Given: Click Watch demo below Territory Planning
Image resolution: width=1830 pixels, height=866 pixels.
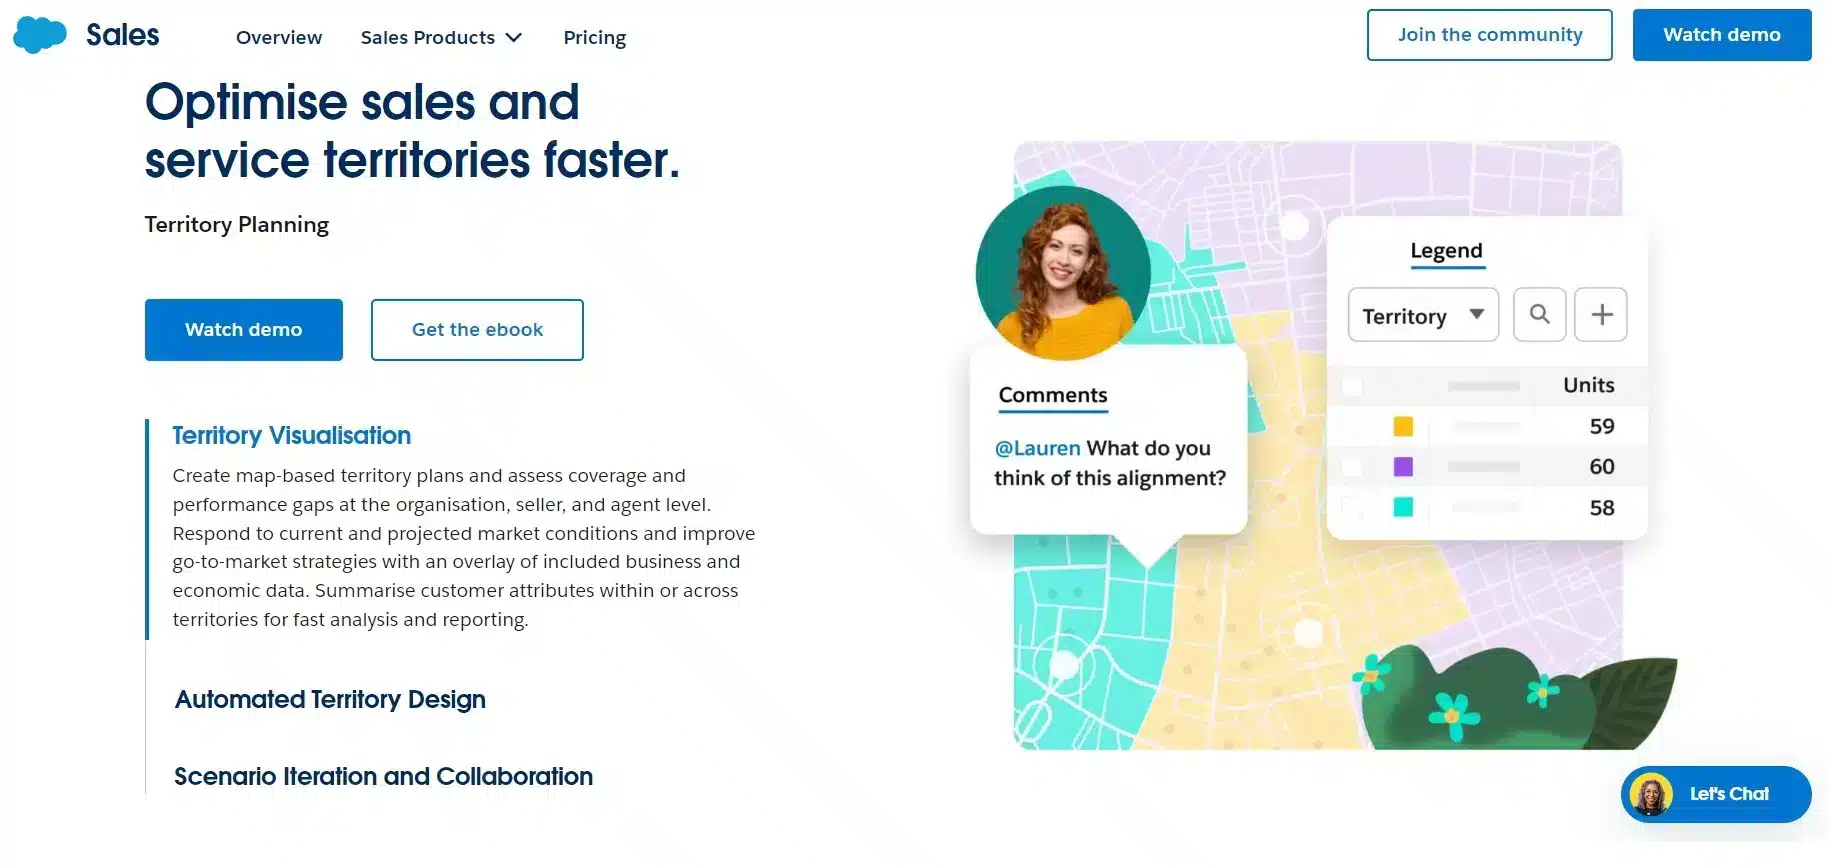Looking at the screenshot, I should [x=244, y=330].
